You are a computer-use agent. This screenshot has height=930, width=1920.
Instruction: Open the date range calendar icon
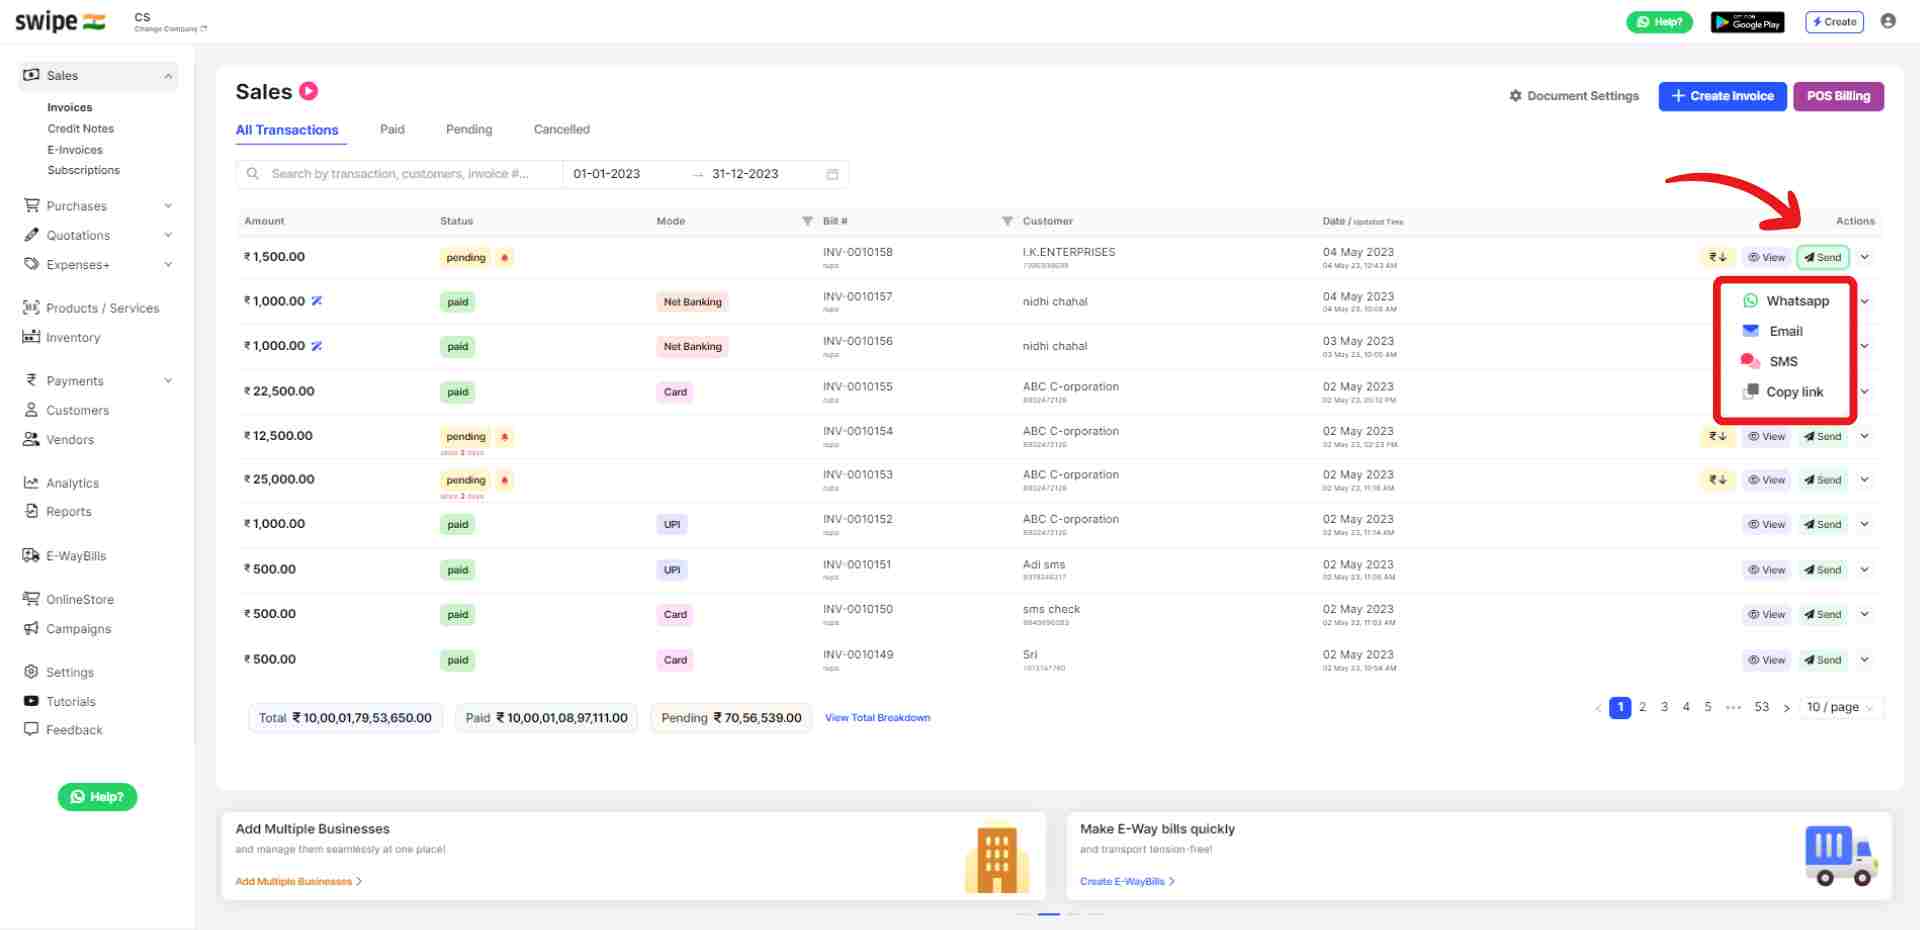tap(832, 174)
